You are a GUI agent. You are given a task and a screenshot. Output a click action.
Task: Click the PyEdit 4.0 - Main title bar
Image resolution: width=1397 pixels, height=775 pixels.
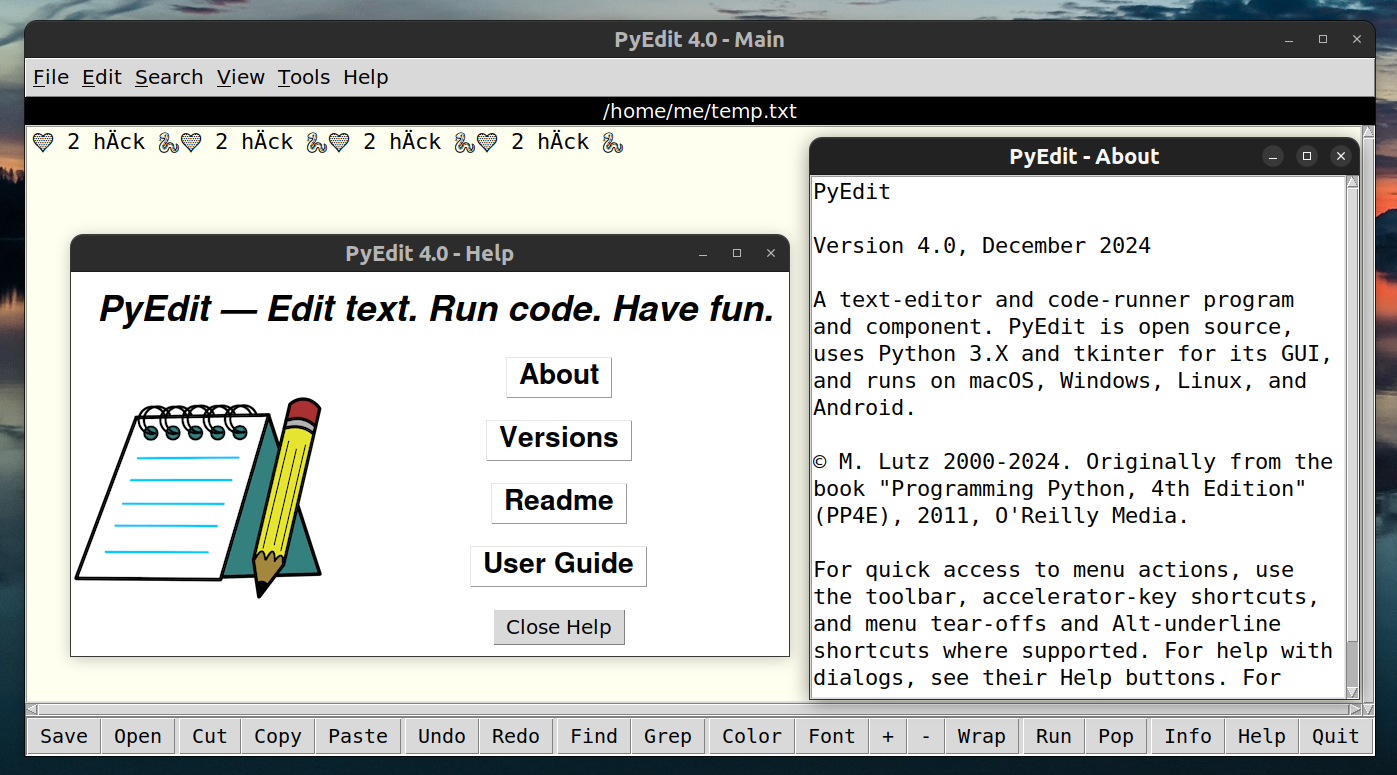coord(699,39)
